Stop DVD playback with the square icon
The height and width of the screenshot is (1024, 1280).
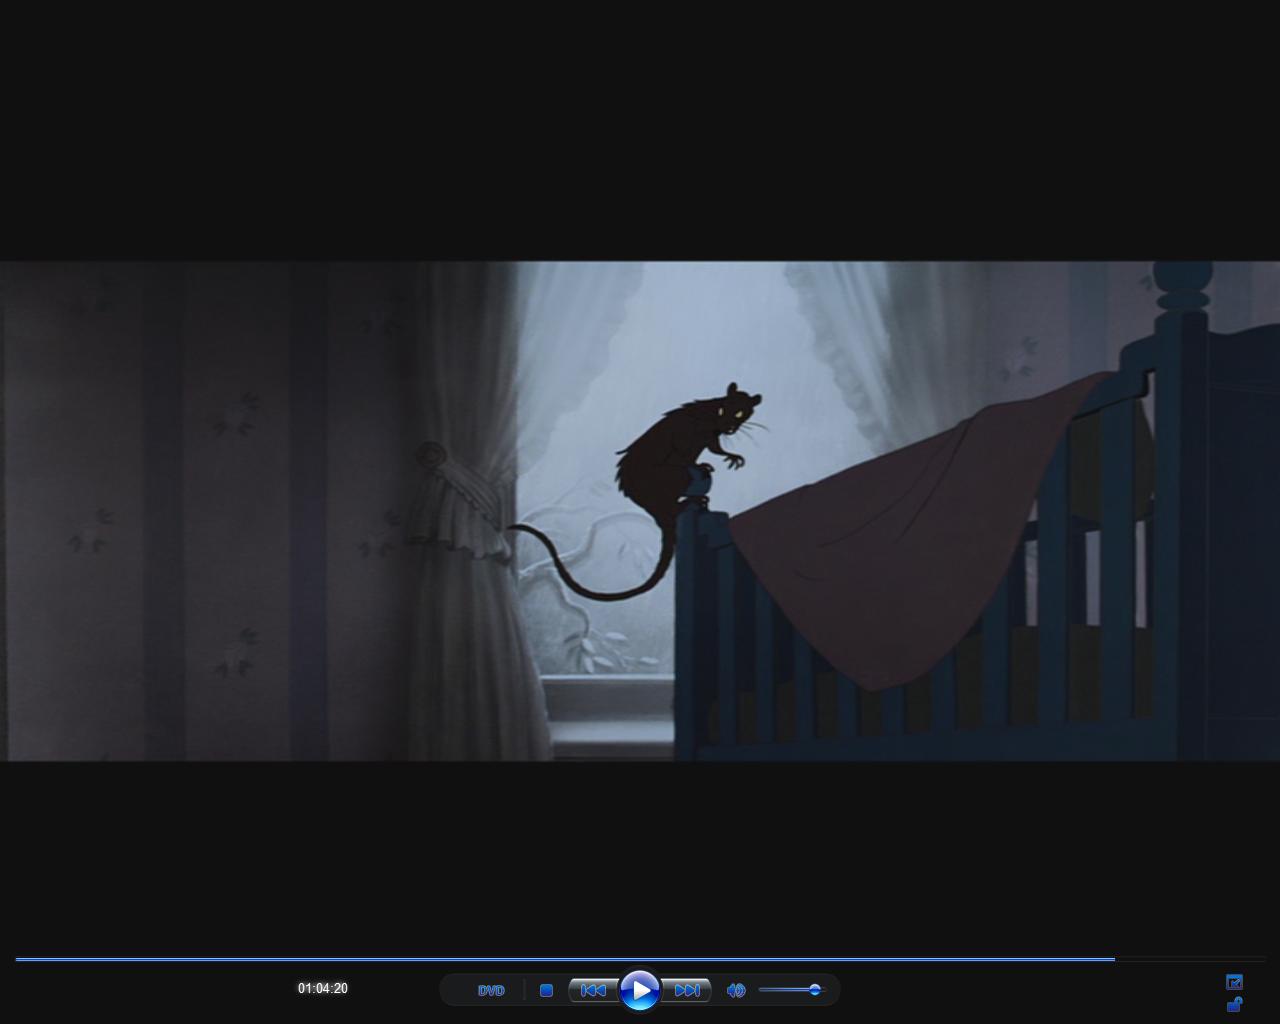tap(546, 990)
